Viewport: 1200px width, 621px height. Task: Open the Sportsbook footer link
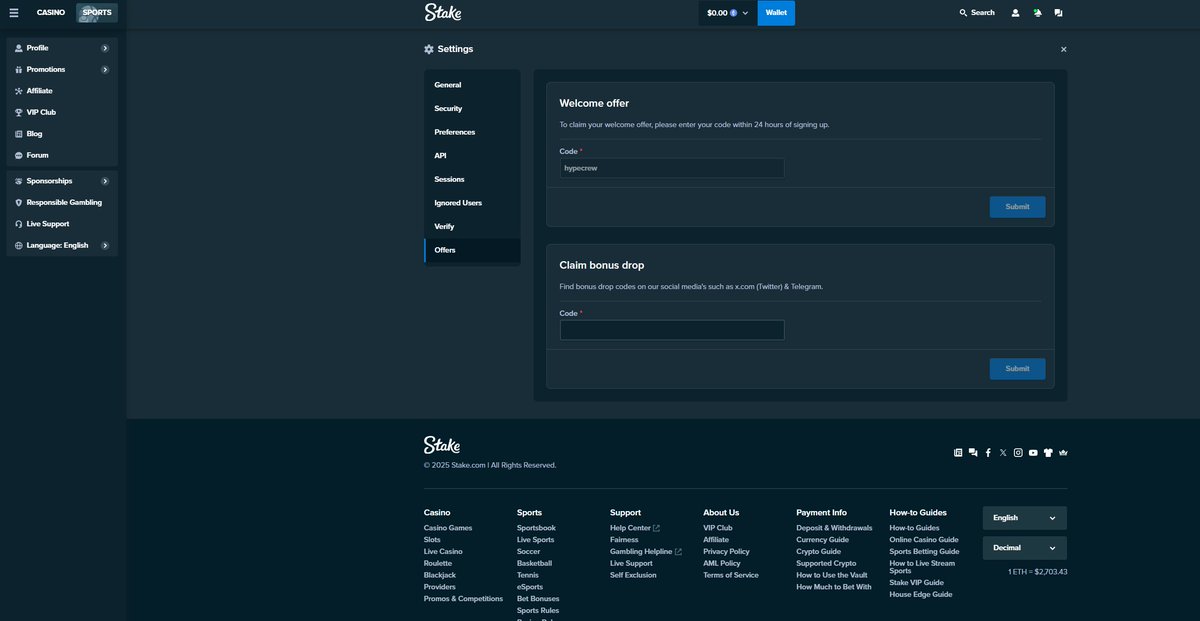(x=536, y=528)
